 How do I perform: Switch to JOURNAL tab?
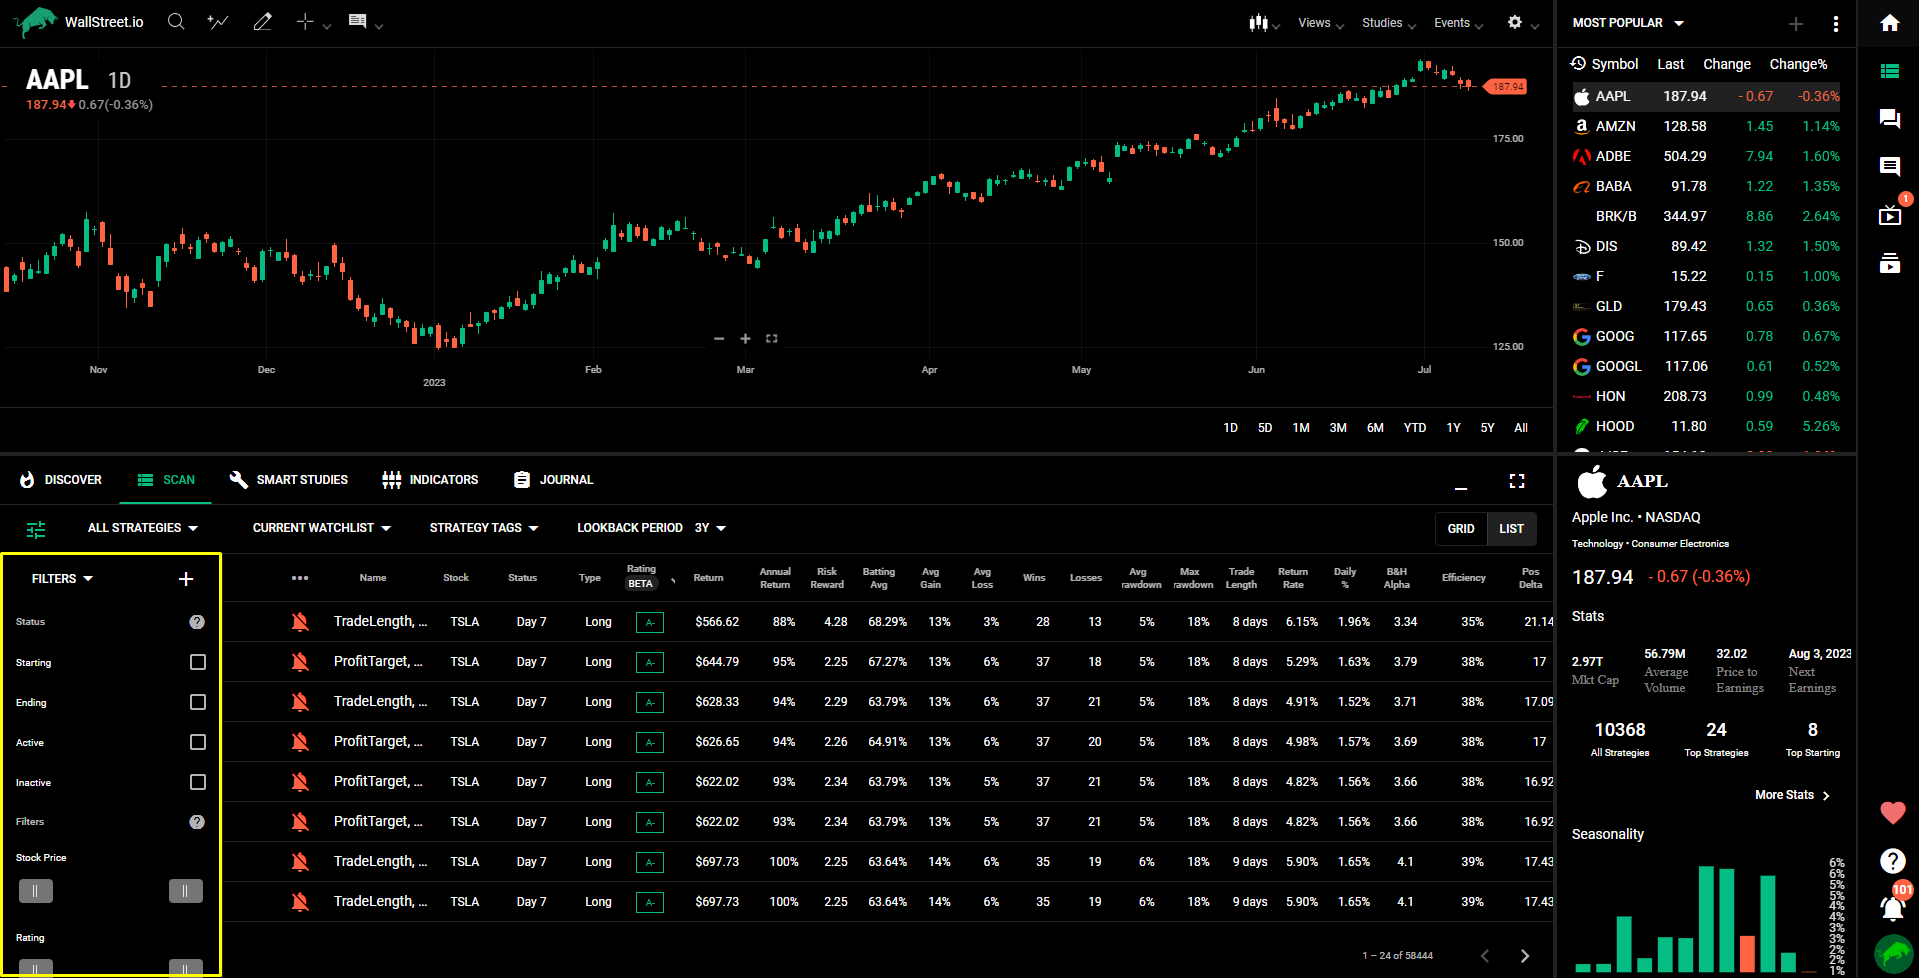tap(553, 480)
